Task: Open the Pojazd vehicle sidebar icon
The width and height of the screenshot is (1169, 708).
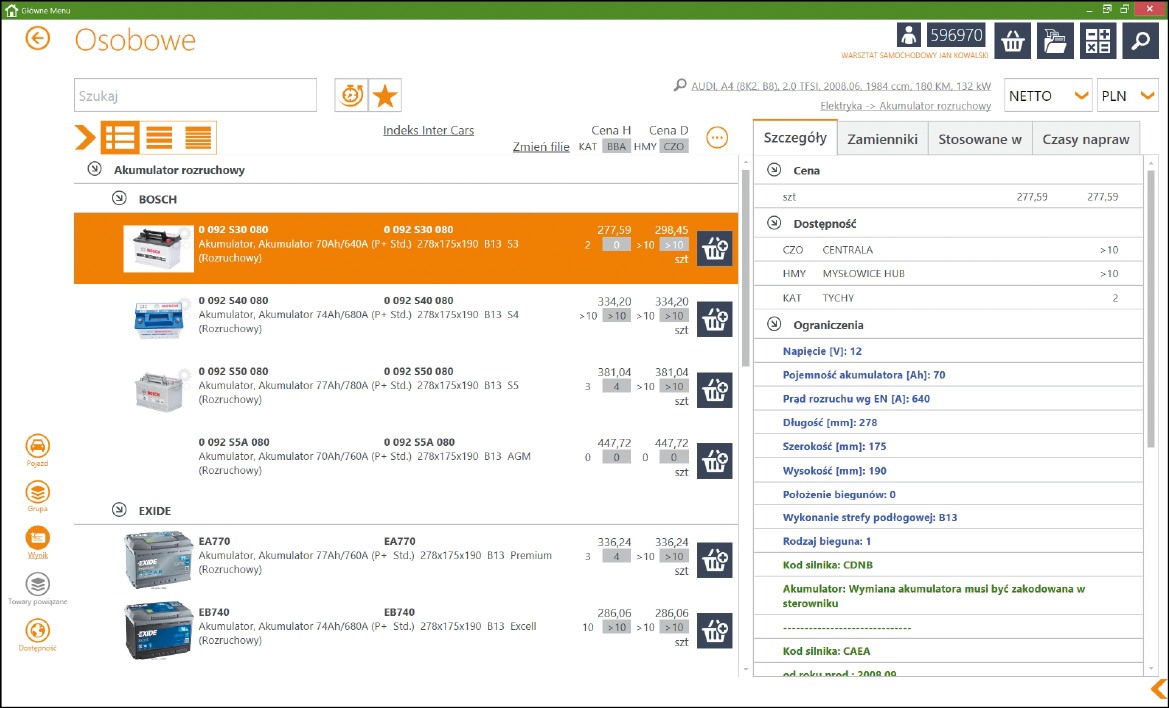Action: (x=37, y=447)
